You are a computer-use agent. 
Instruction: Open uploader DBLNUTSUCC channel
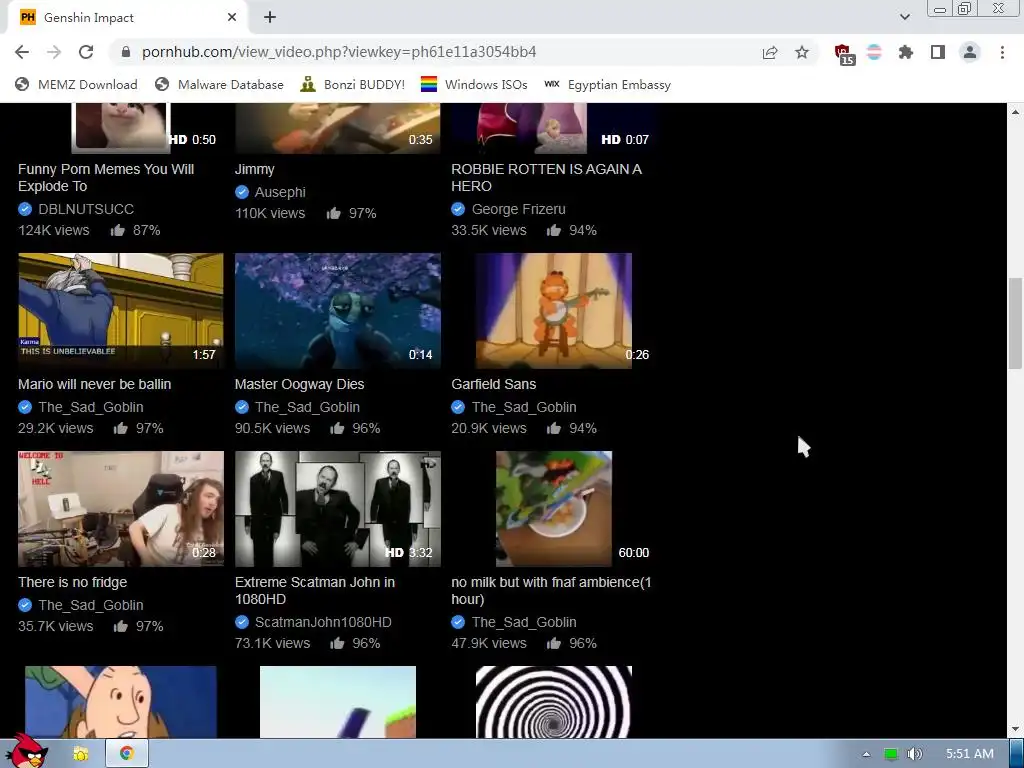(x=86, y=209)
